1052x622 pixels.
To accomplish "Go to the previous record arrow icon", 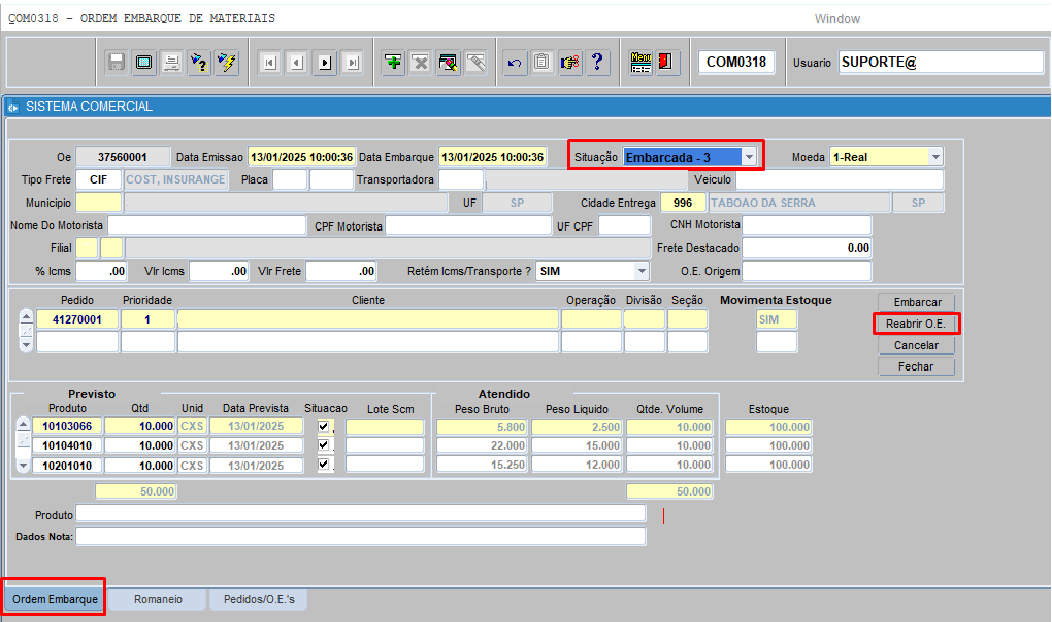I will (297, 63).
